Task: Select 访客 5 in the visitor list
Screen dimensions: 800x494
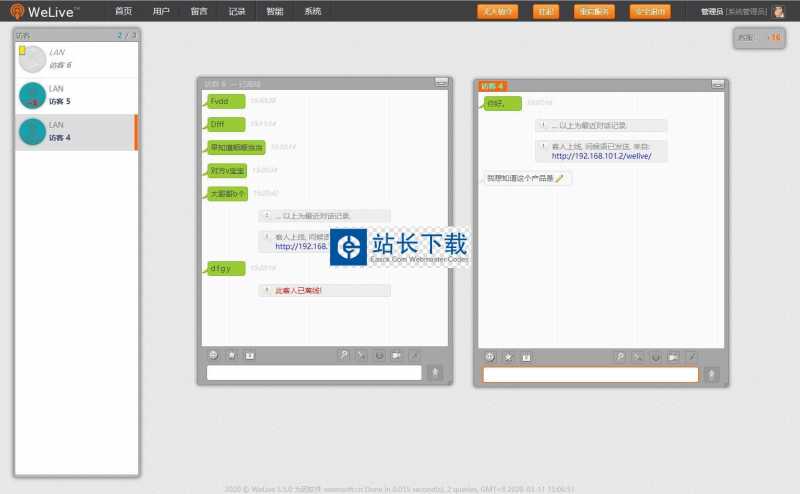Action: tap(75, 96)
